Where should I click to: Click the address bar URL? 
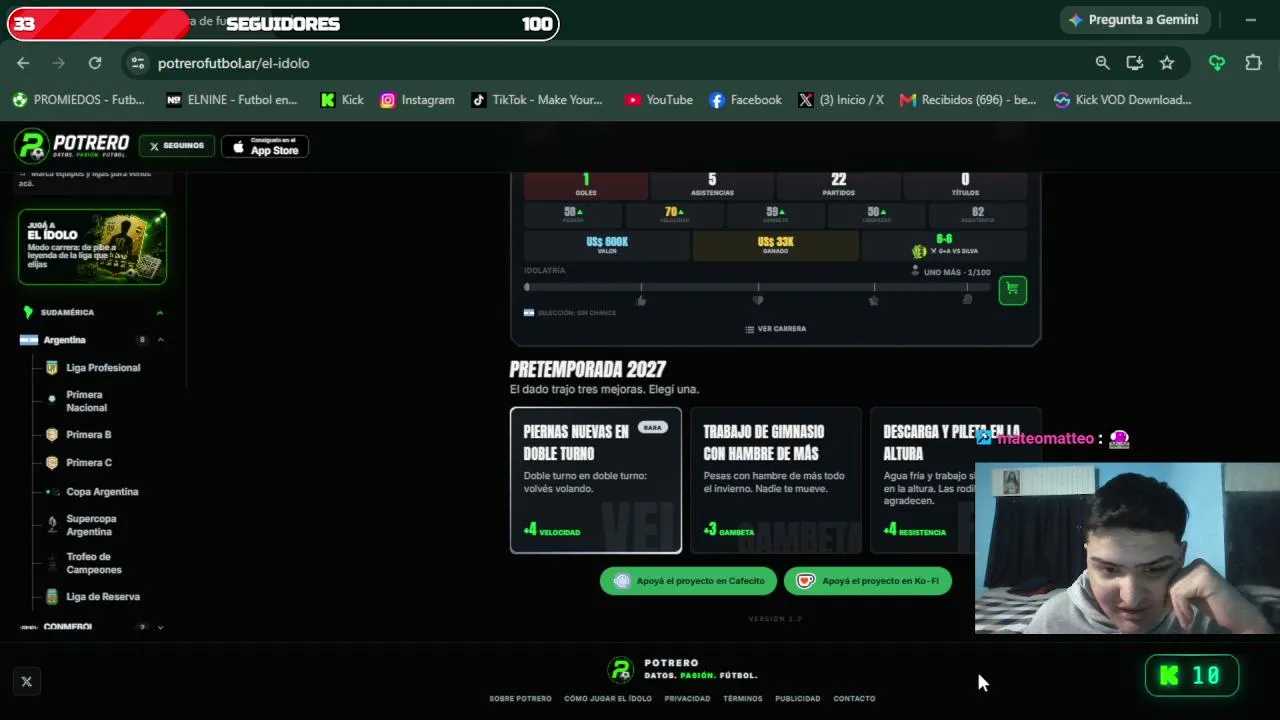234,63
